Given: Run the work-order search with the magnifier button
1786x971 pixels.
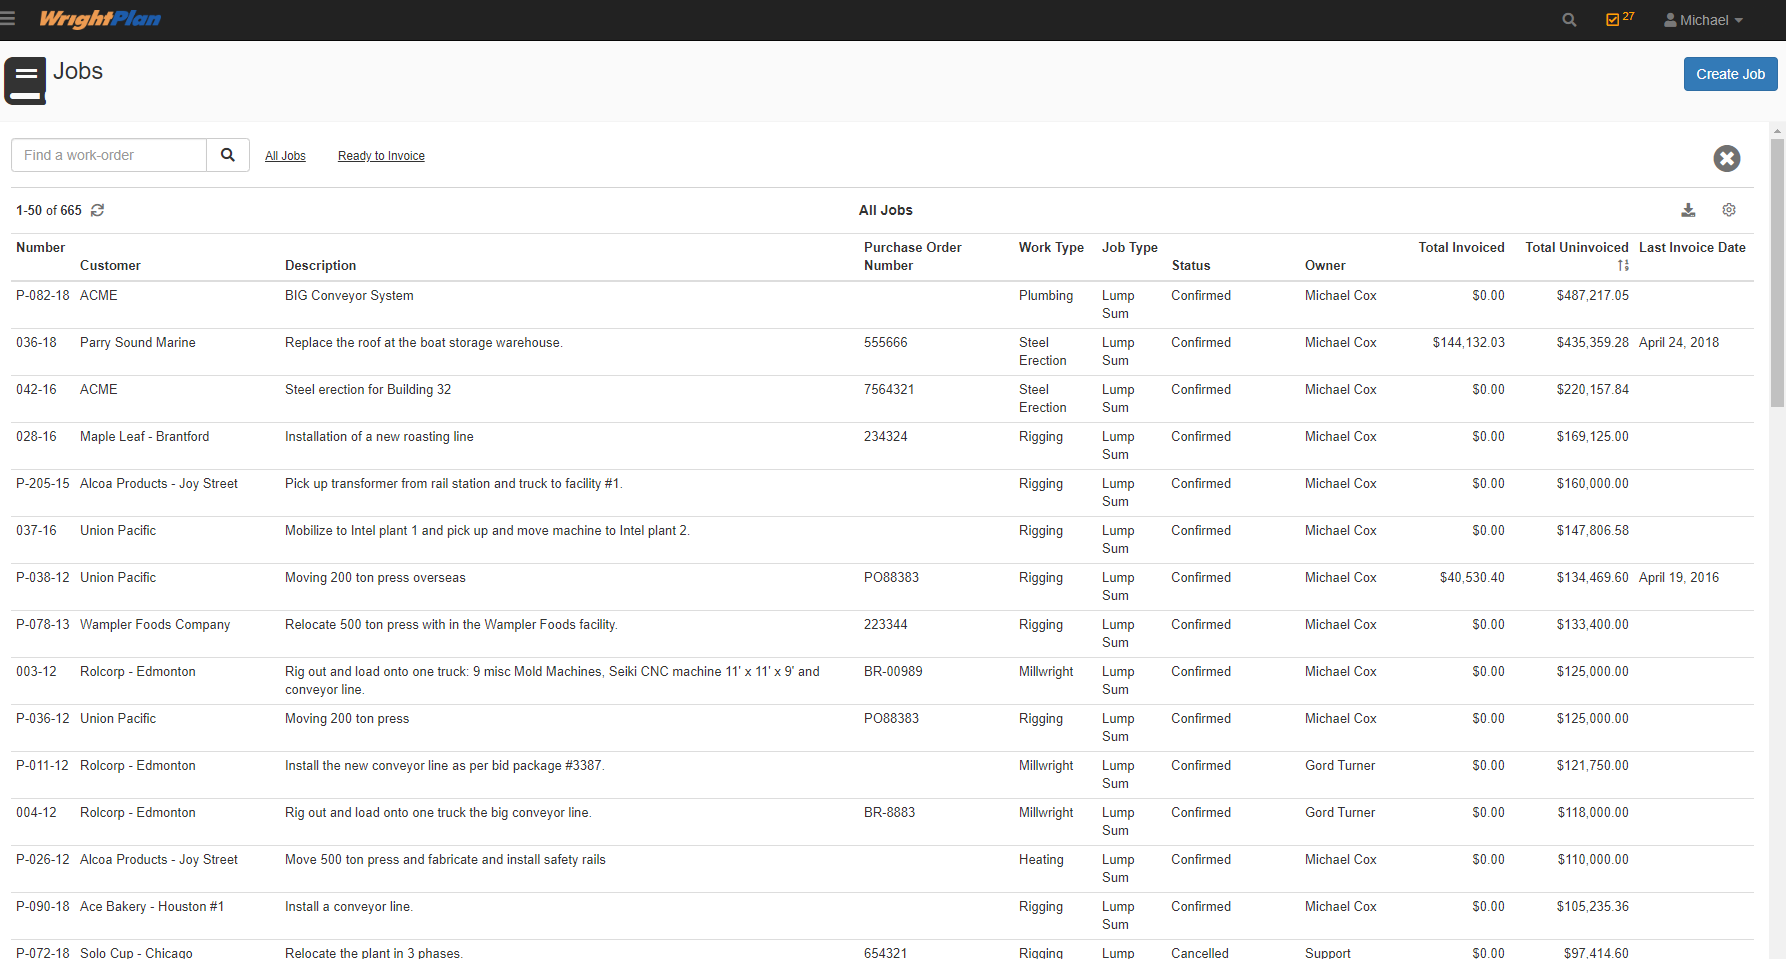Looking at the screenshot, I should (x=228, y=155).
